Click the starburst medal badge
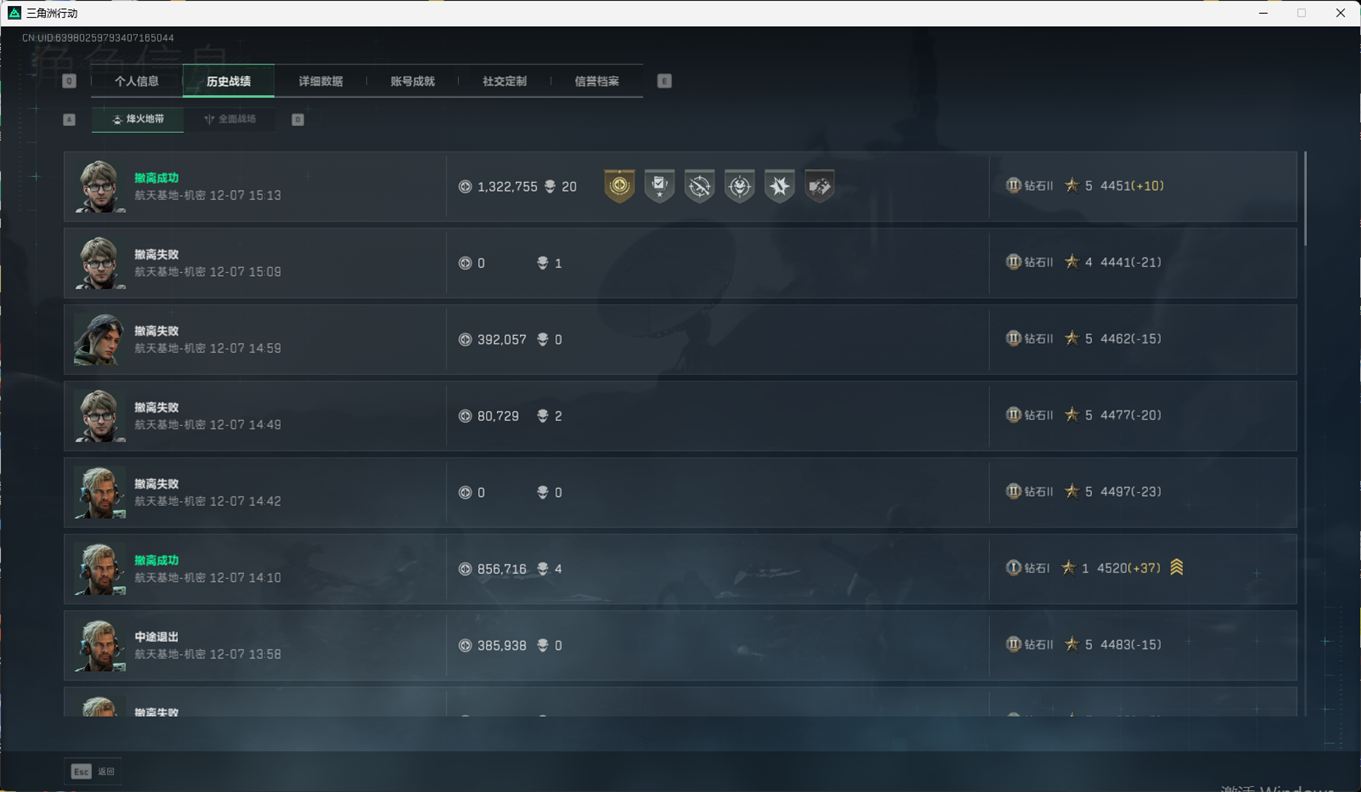 pyautogui.click(x=779, y=186)
